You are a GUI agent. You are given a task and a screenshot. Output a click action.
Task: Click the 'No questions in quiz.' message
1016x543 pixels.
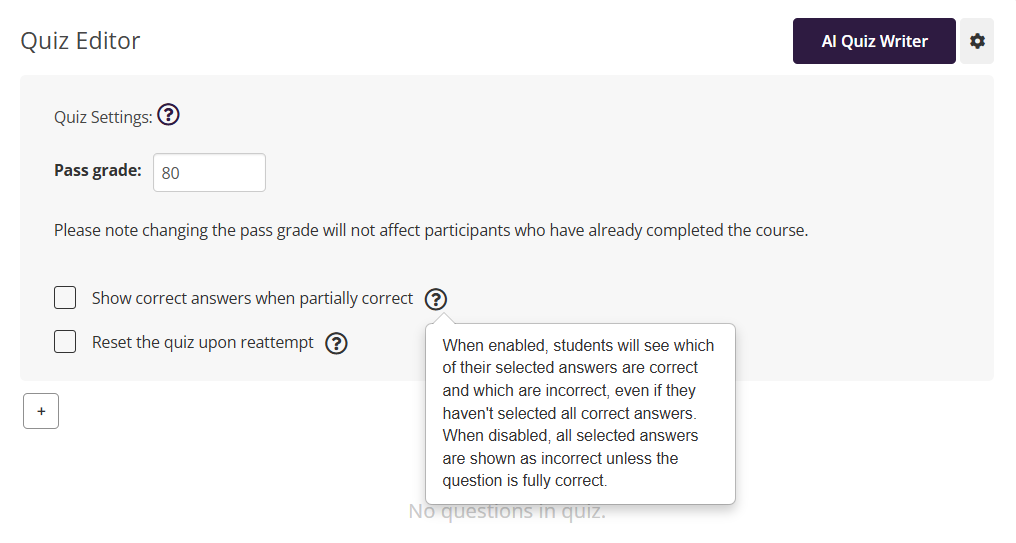[x=507, y=512]
